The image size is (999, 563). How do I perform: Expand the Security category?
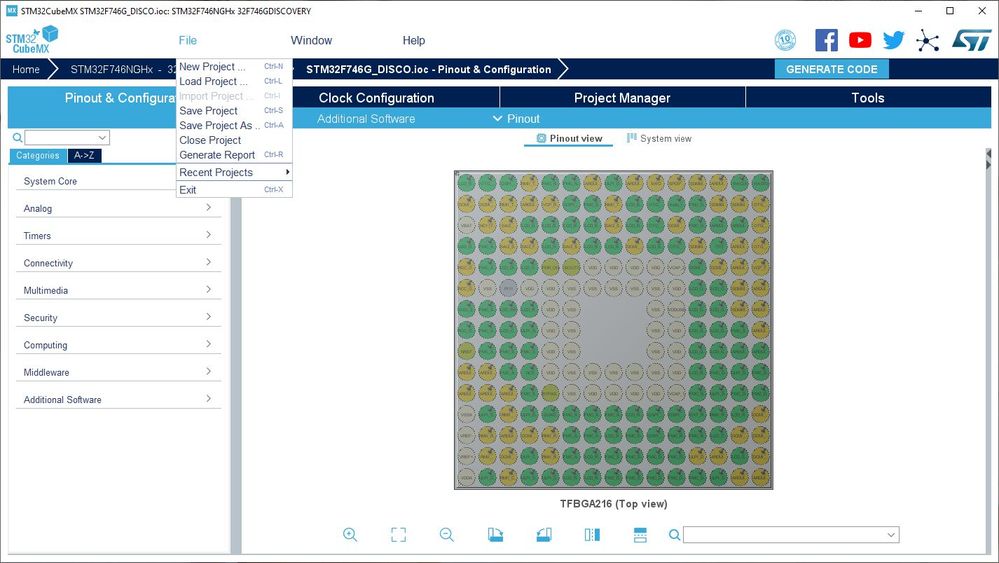(x=118, y=317)
